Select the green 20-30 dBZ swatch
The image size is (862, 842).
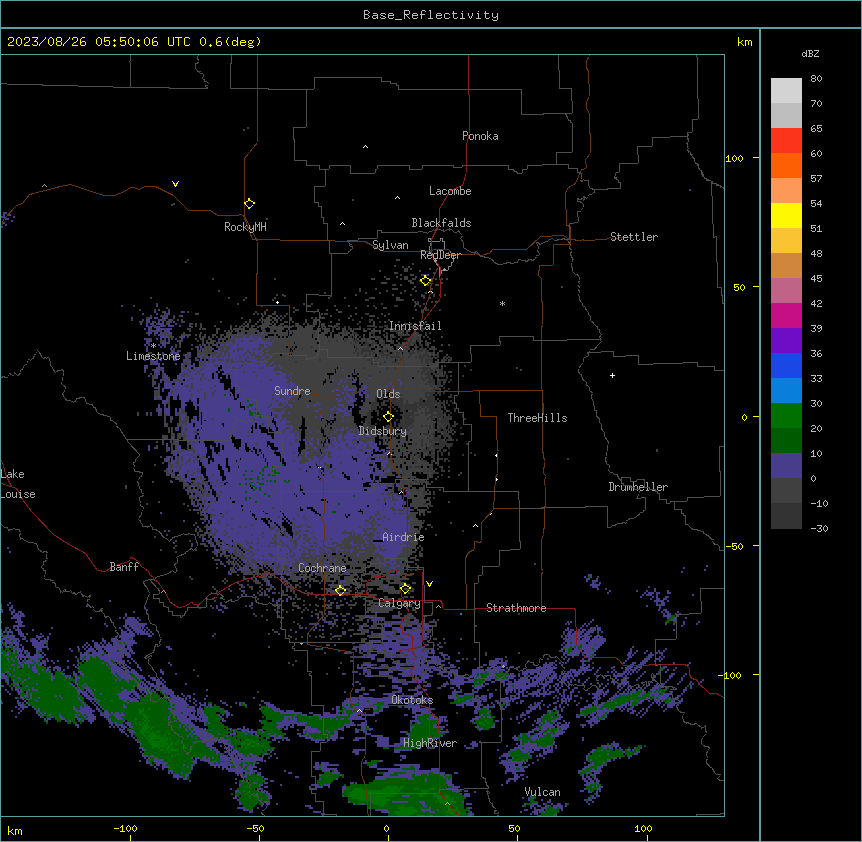point(786,416)
